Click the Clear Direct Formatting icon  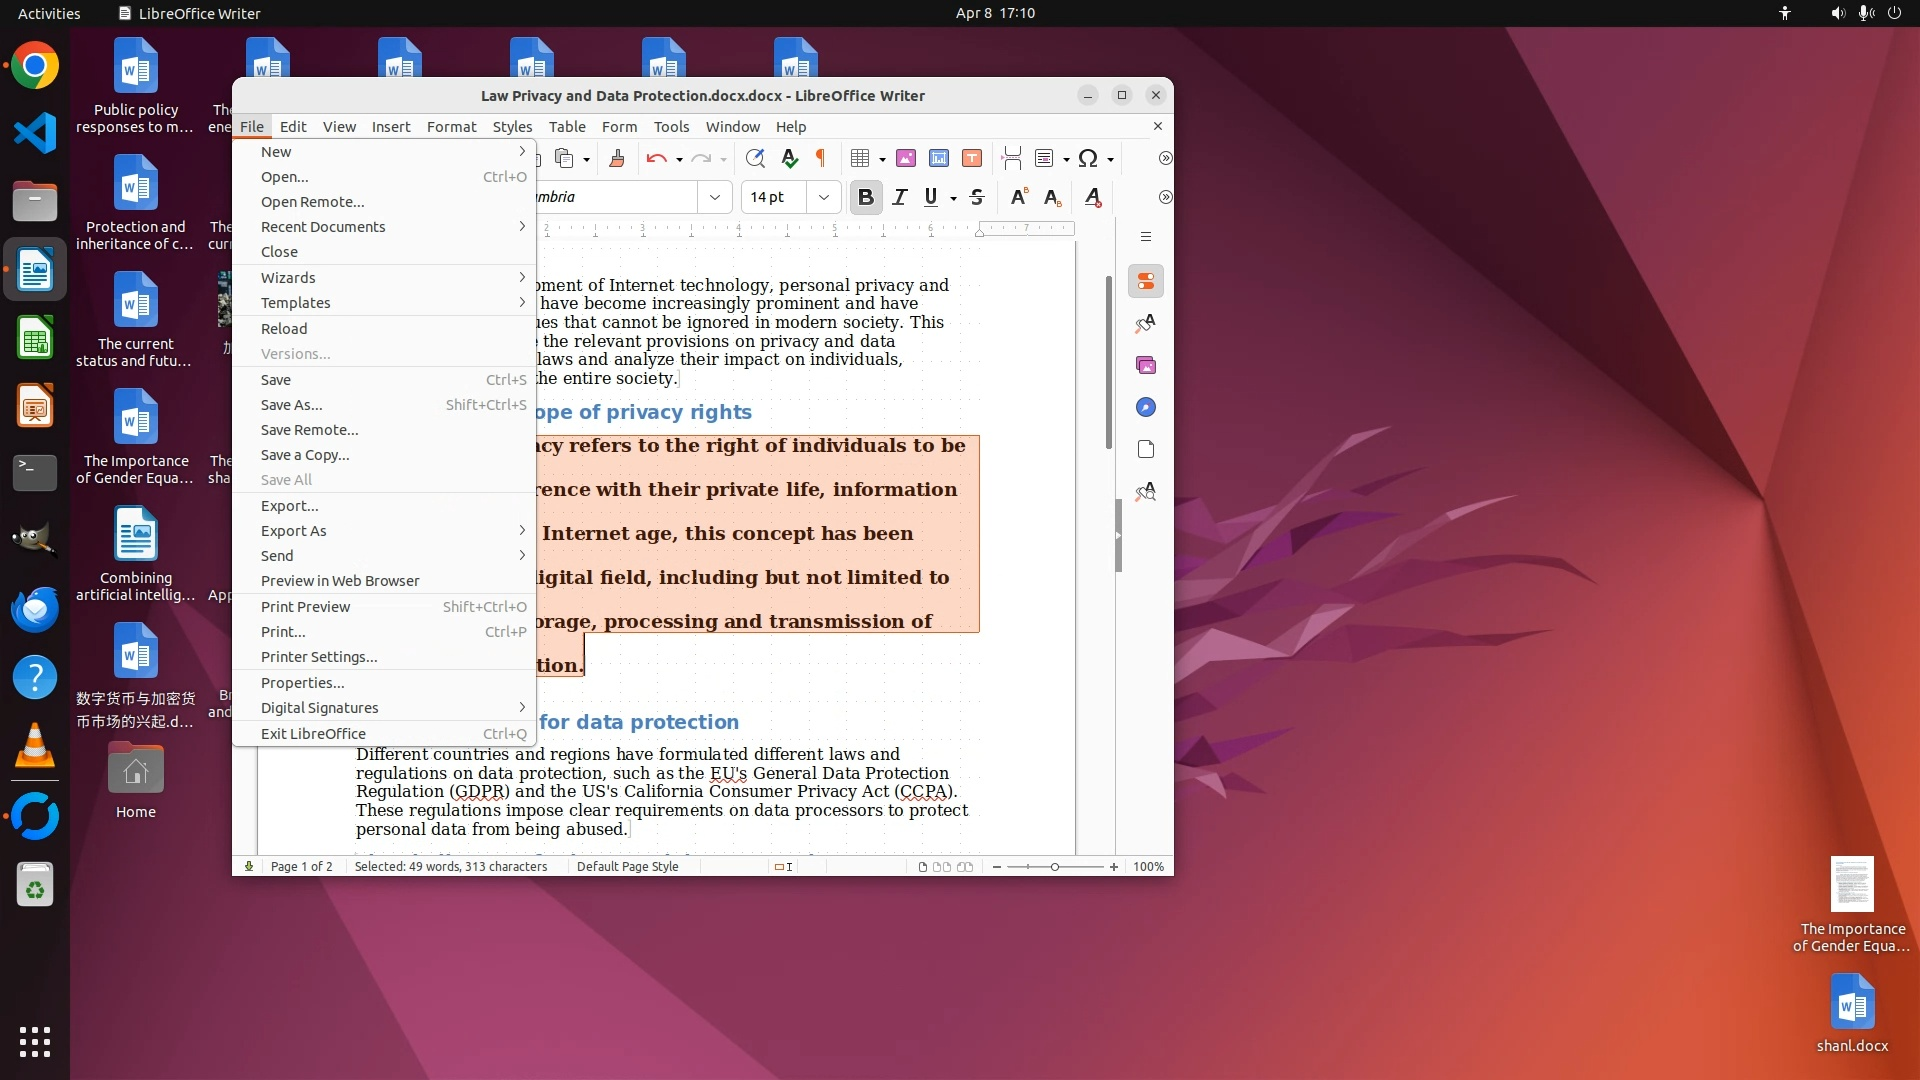tap(1093, 197)
